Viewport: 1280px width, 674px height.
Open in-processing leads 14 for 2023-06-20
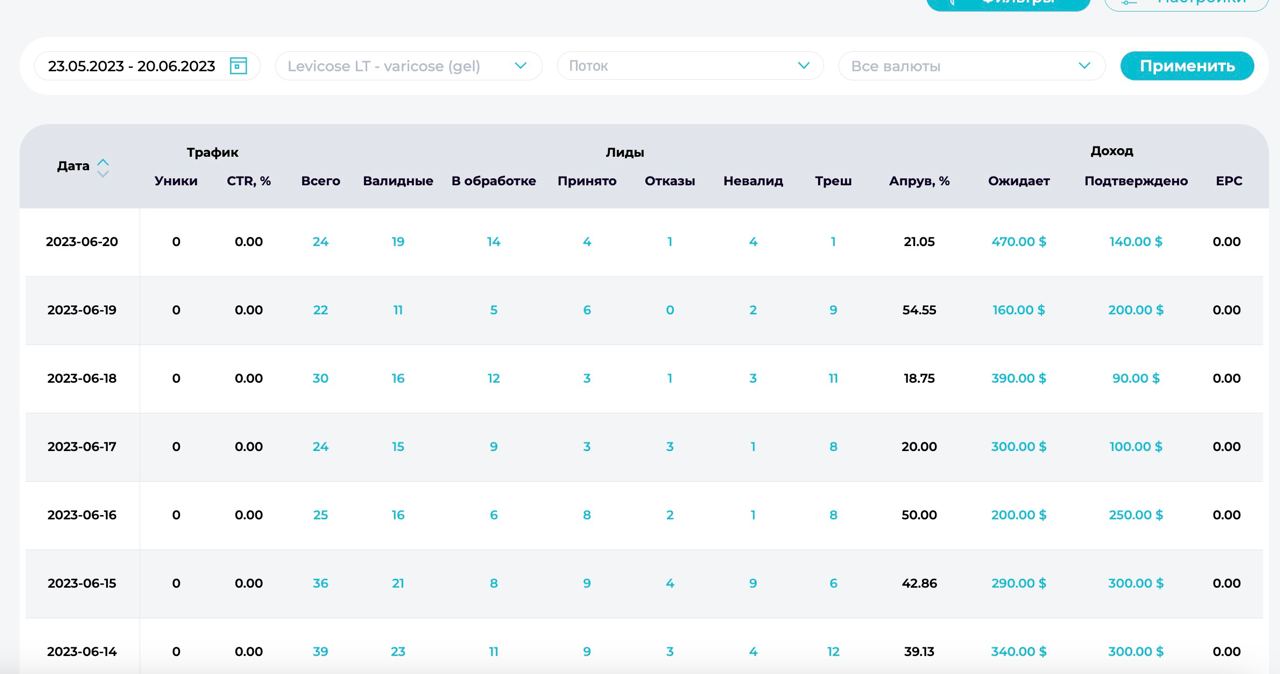click(494, 242)
